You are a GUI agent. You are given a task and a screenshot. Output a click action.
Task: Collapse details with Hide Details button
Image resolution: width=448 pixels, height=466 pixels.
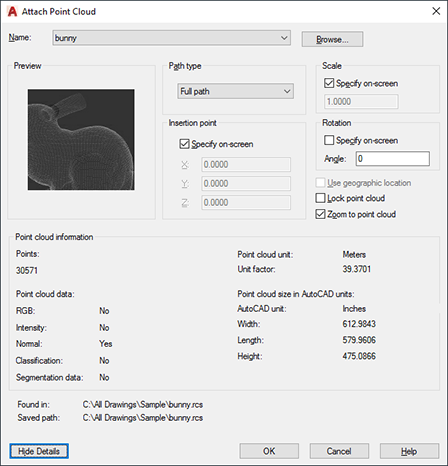[39, 451]
